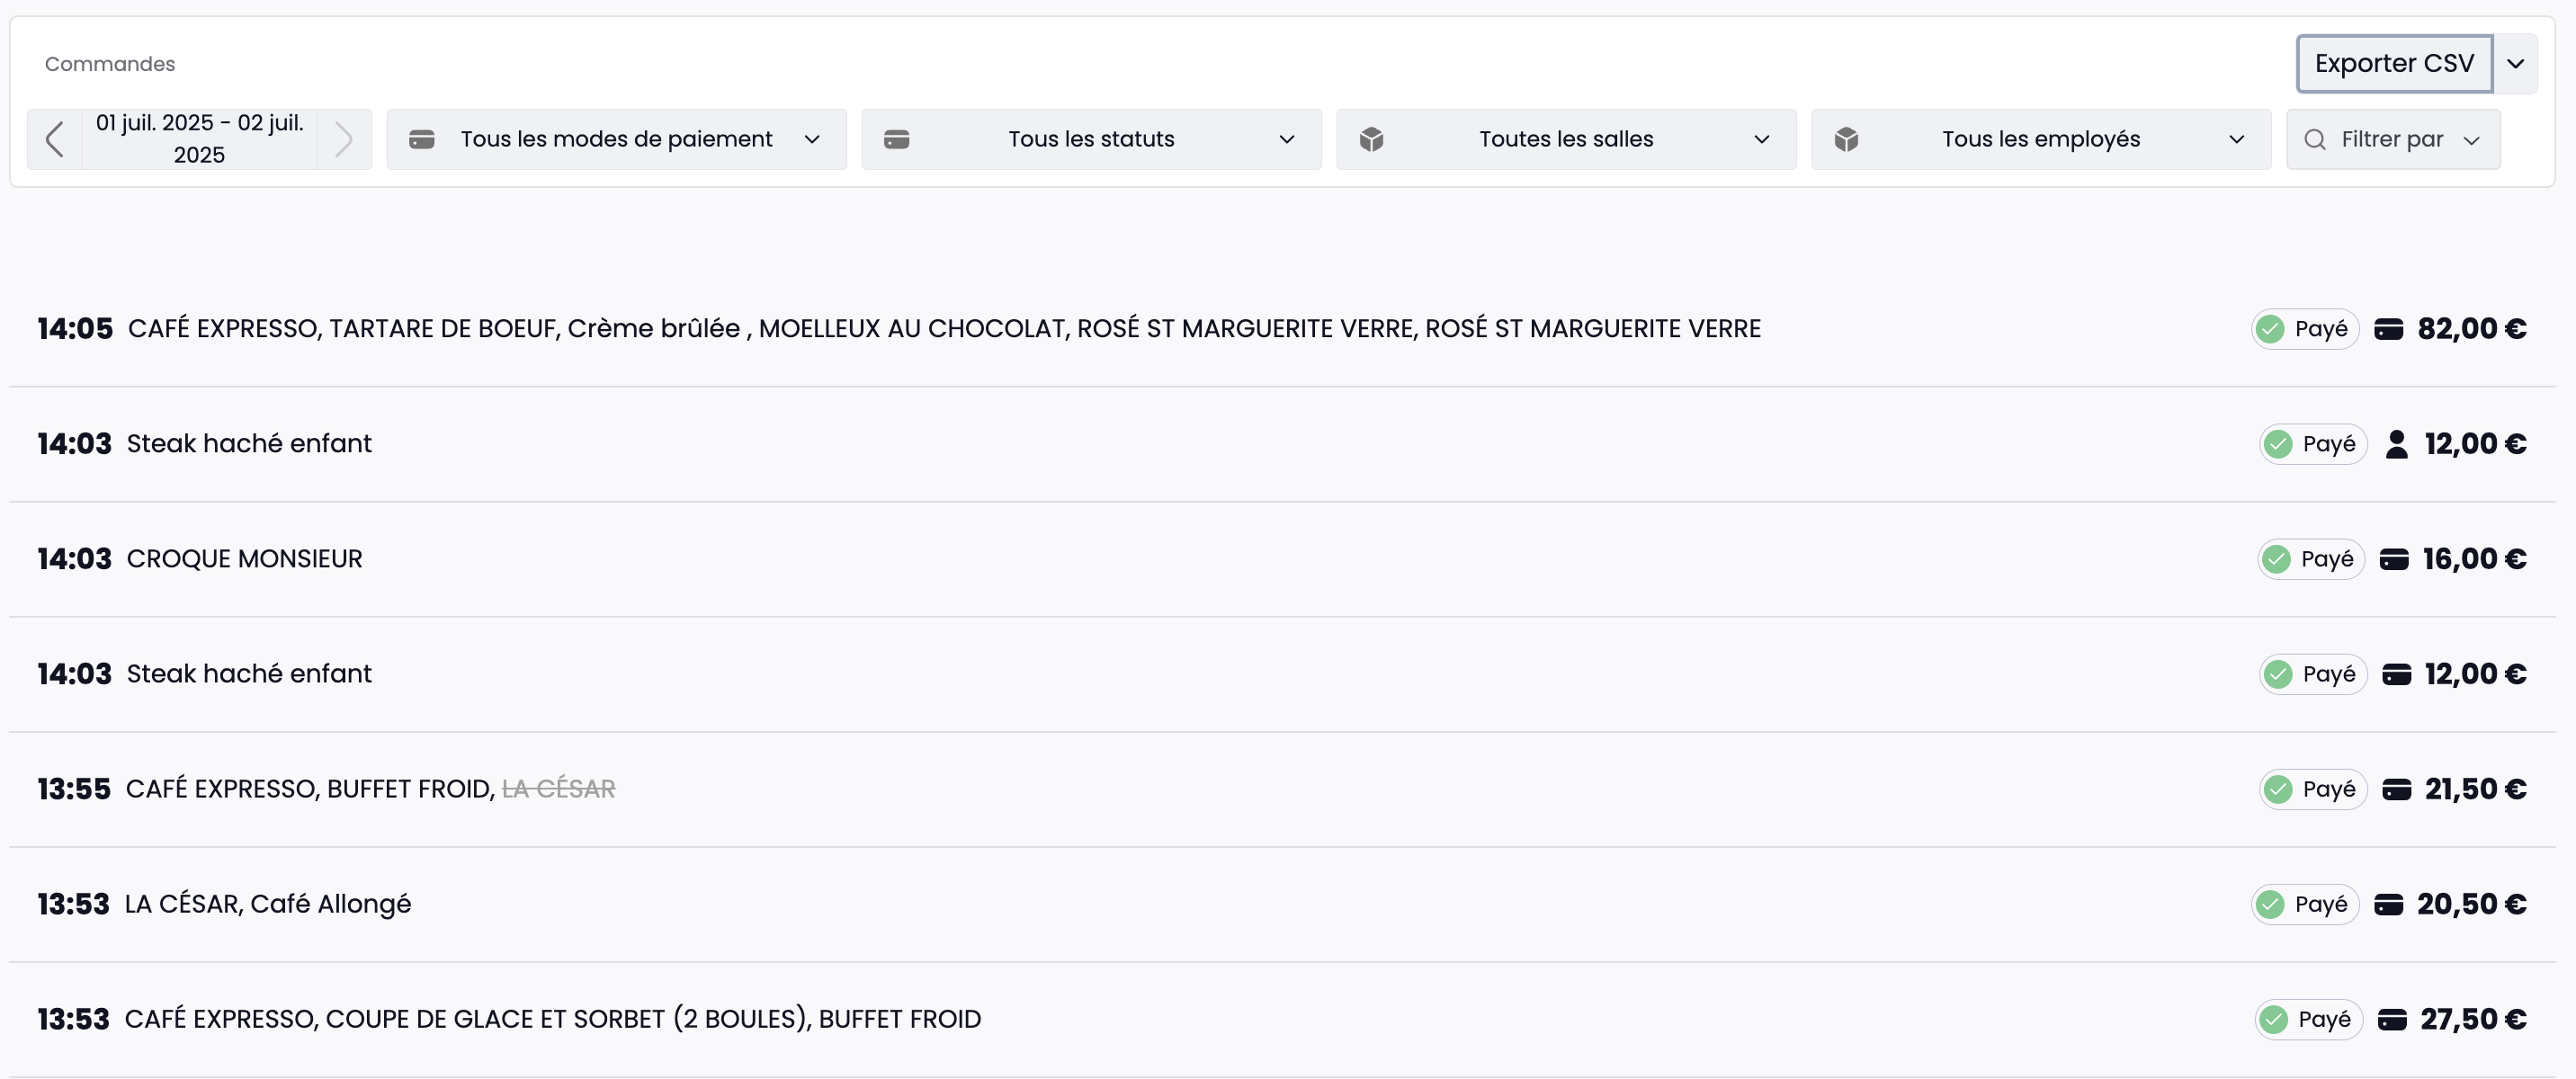The width and height of the screenshot is (2576, 1079).
Task: Click the credit card icon on 82,00 € order
Action: point(2388,329)
